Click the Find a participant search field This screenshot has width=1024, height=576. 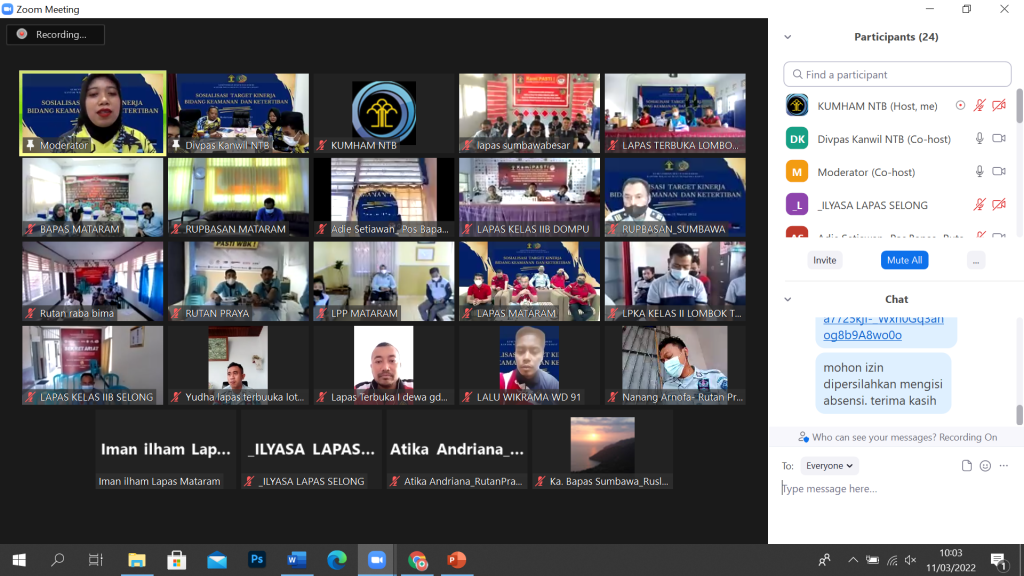[897, 75]
